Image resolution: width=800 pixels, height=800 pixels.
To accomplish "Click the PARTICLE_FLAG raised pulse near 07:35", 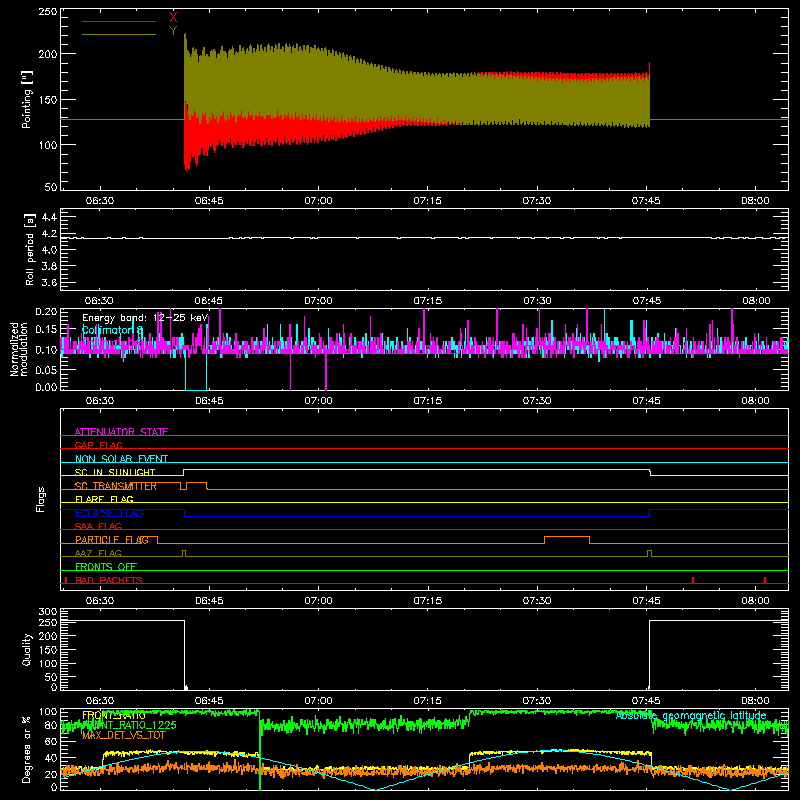I will point(567,540).
